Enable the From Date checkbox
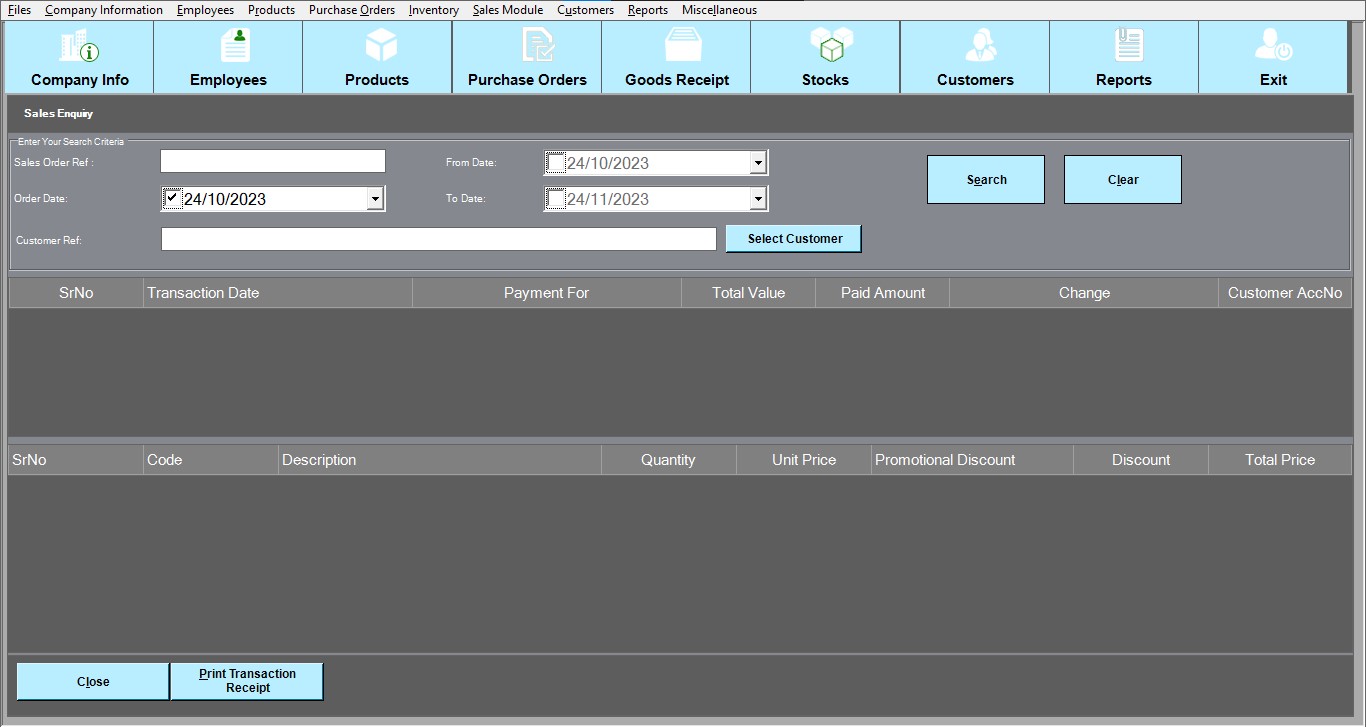 [x=556, y=163]
